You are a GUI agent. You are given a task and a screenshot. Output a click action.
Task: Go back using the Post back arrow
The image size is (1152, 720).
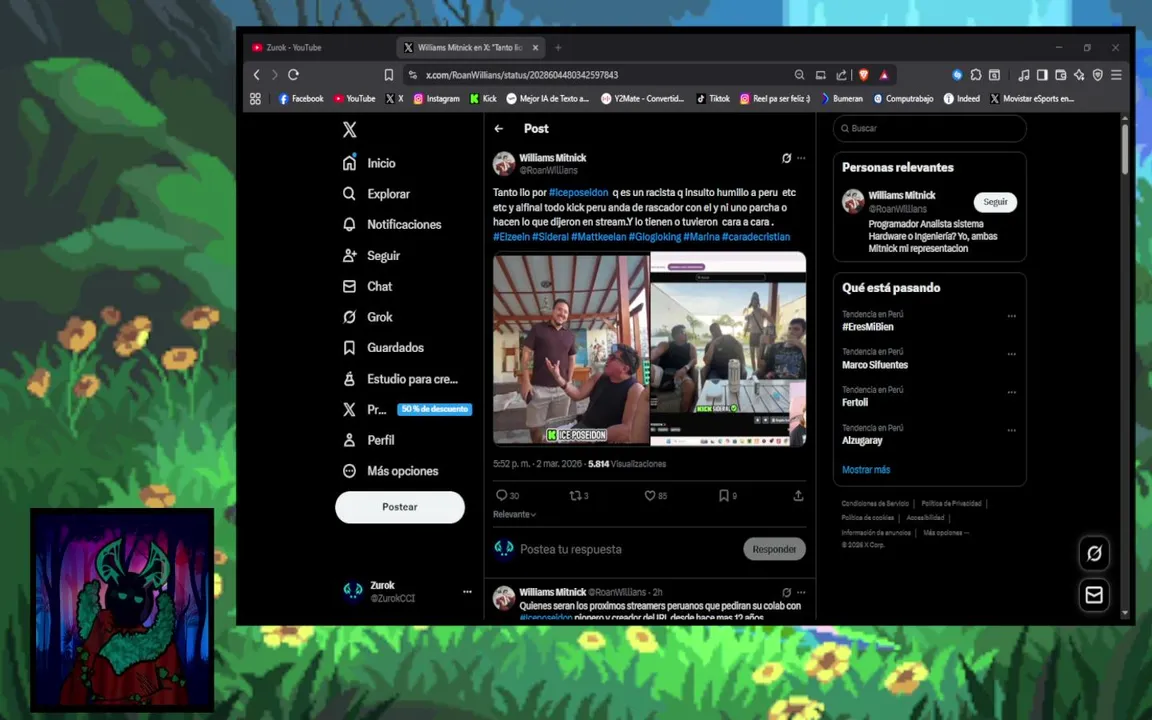[x=499, y=129]
